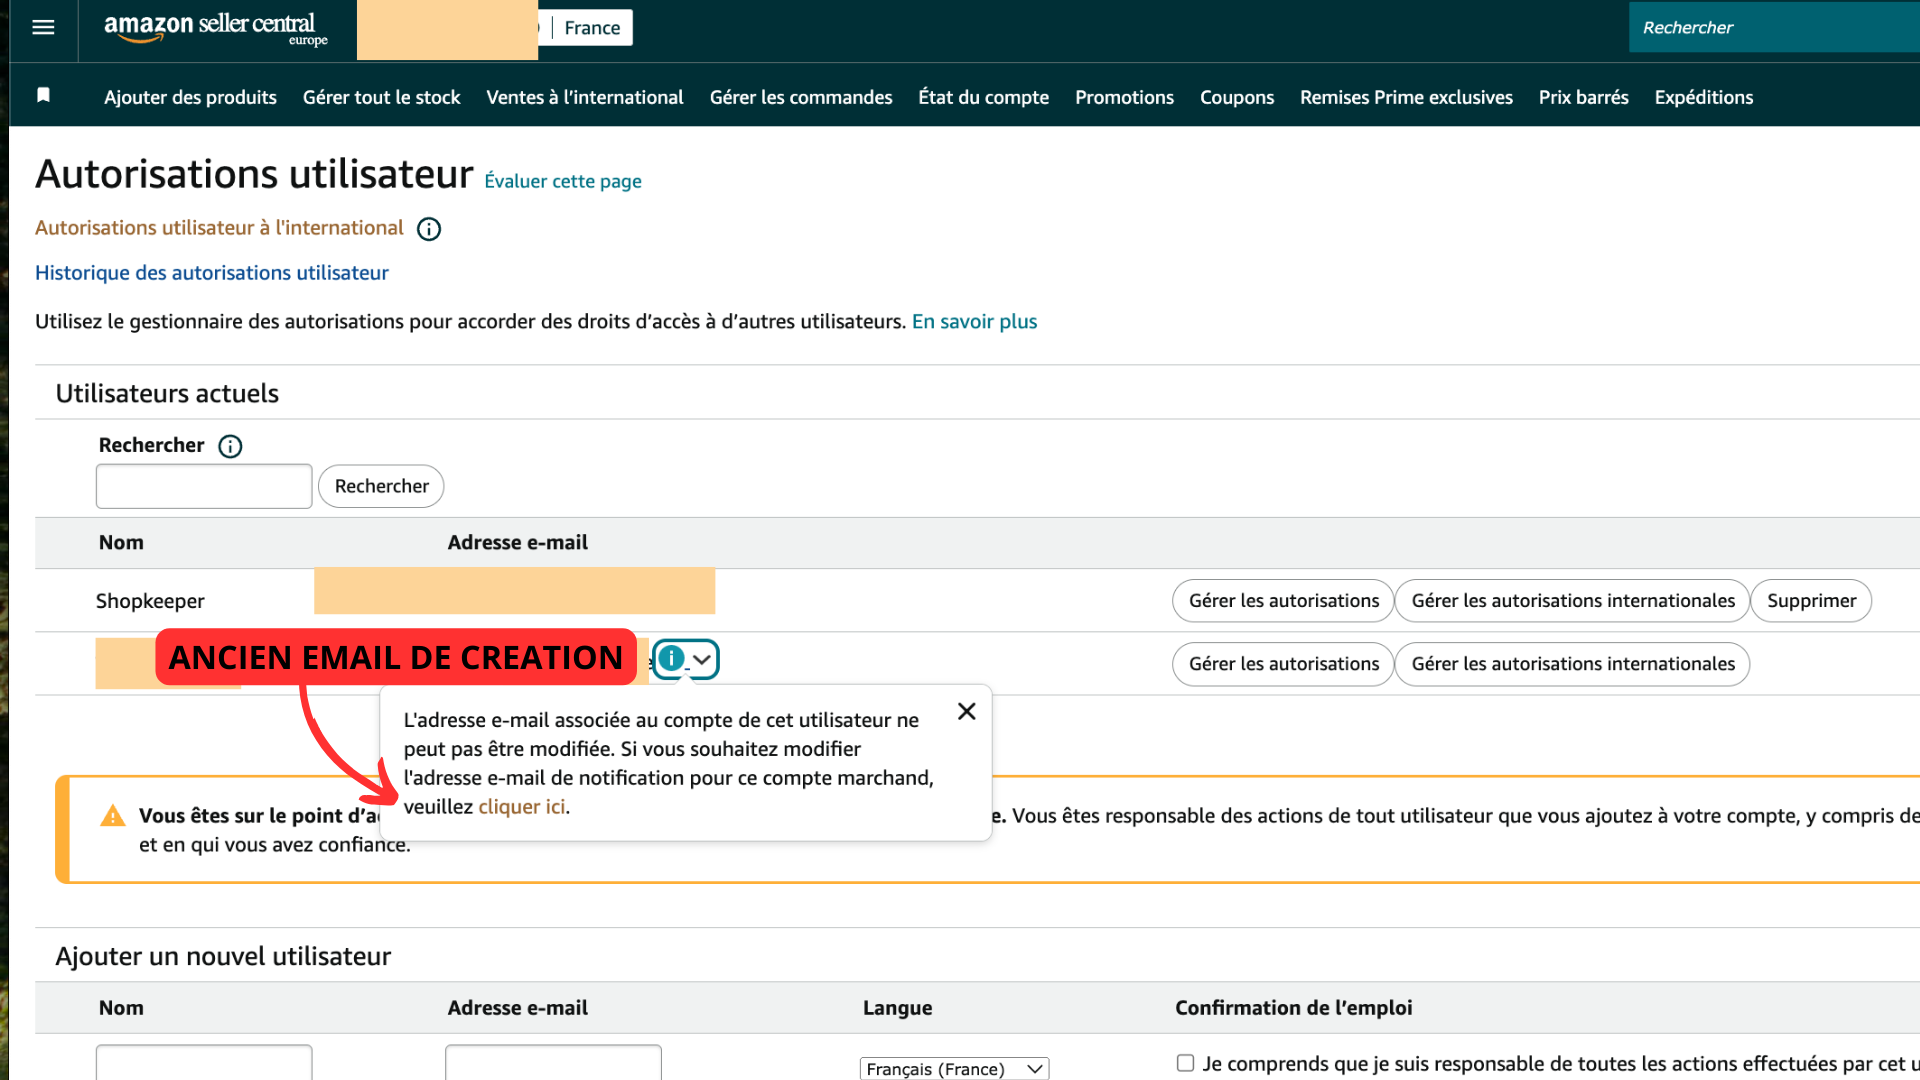Focus the new user Nom field

coord(204,1062)
